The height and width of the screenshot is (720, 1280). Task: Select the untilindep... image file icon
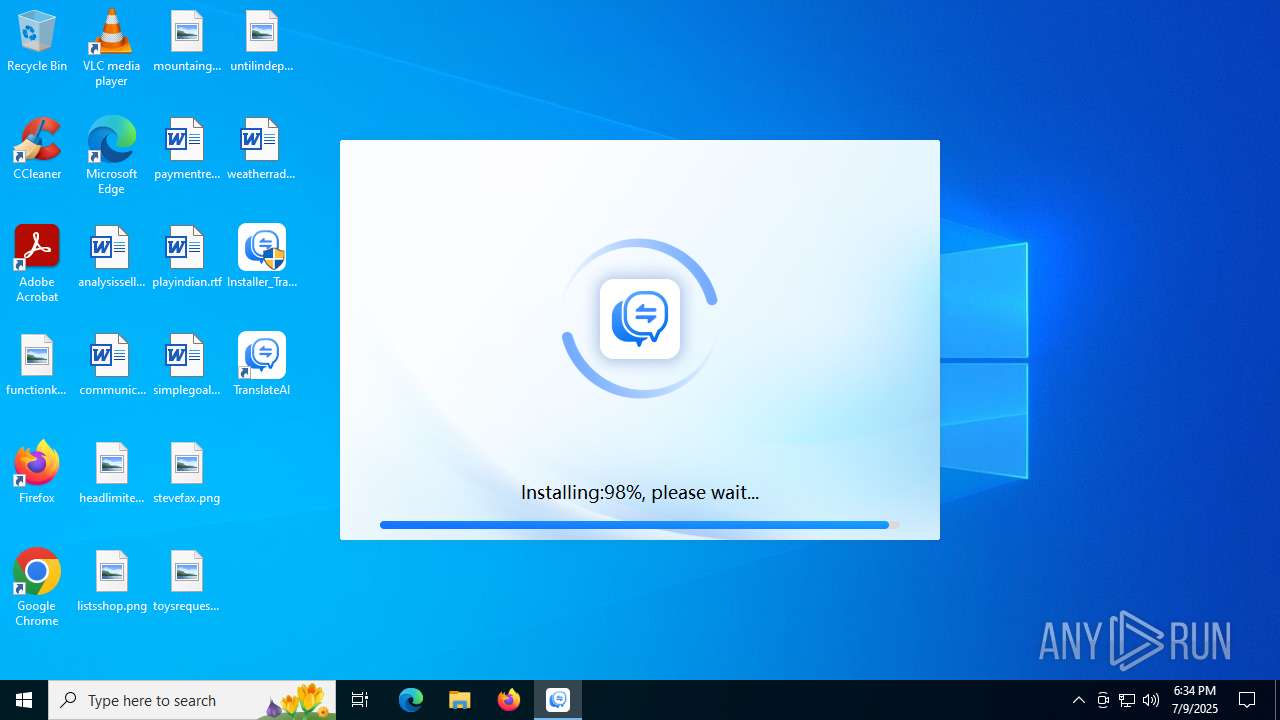click(x=261, y=42)
